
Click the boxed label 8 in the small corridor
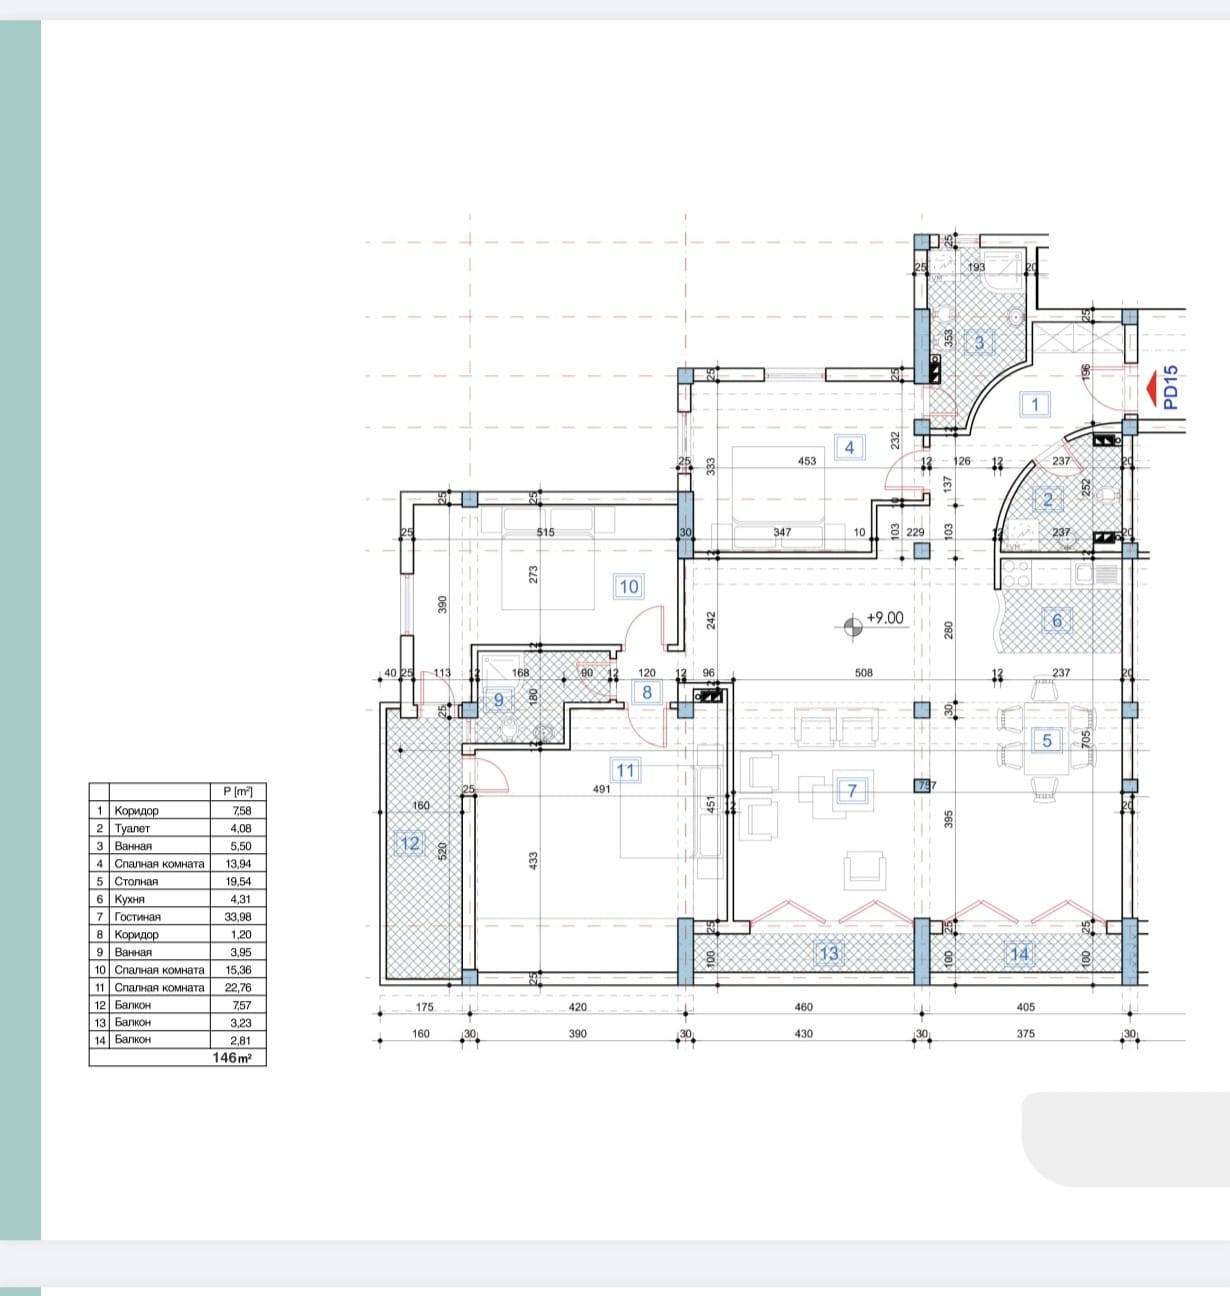pyautogui.click(x=647, y=691)
